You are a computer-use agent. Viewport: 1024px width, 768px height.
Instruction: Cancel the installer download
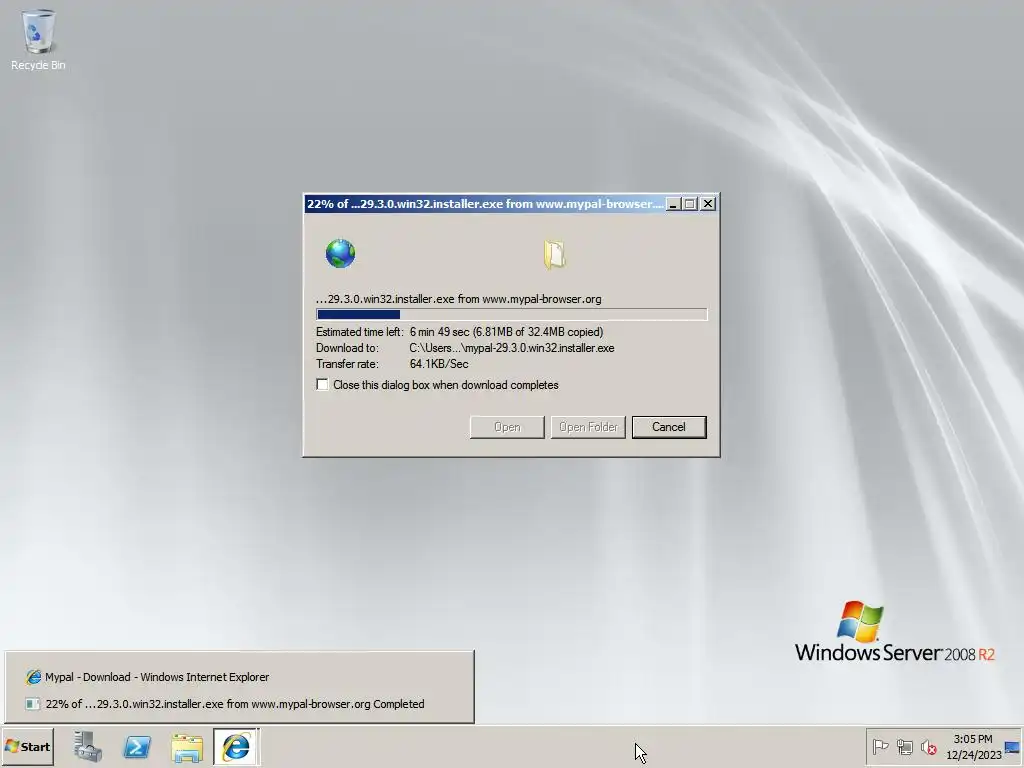coord(669,427)
